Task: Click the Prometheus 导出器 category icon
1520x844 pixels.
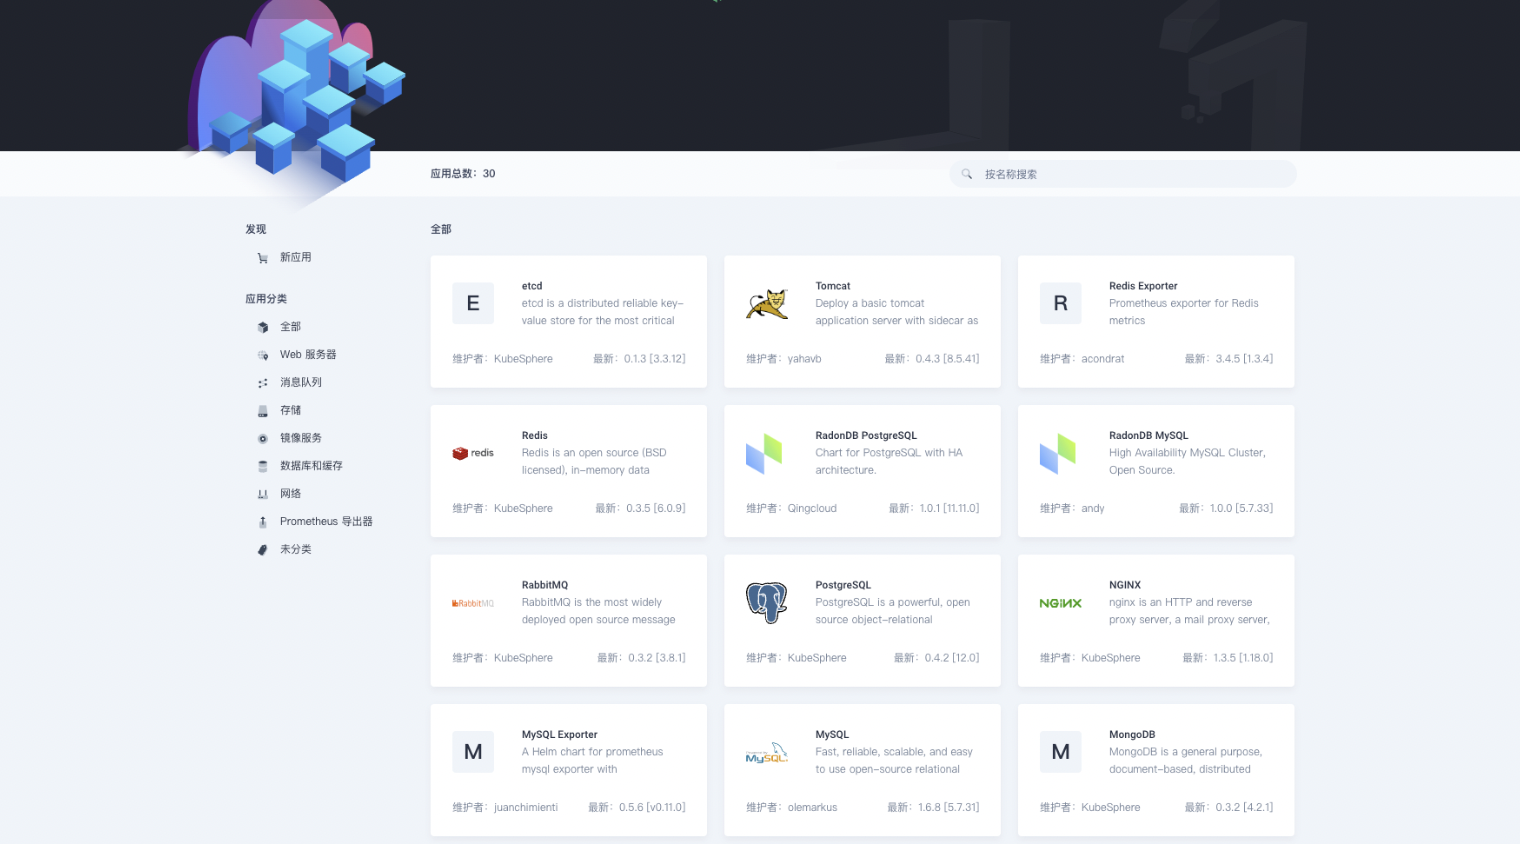Action: point(263,522)
